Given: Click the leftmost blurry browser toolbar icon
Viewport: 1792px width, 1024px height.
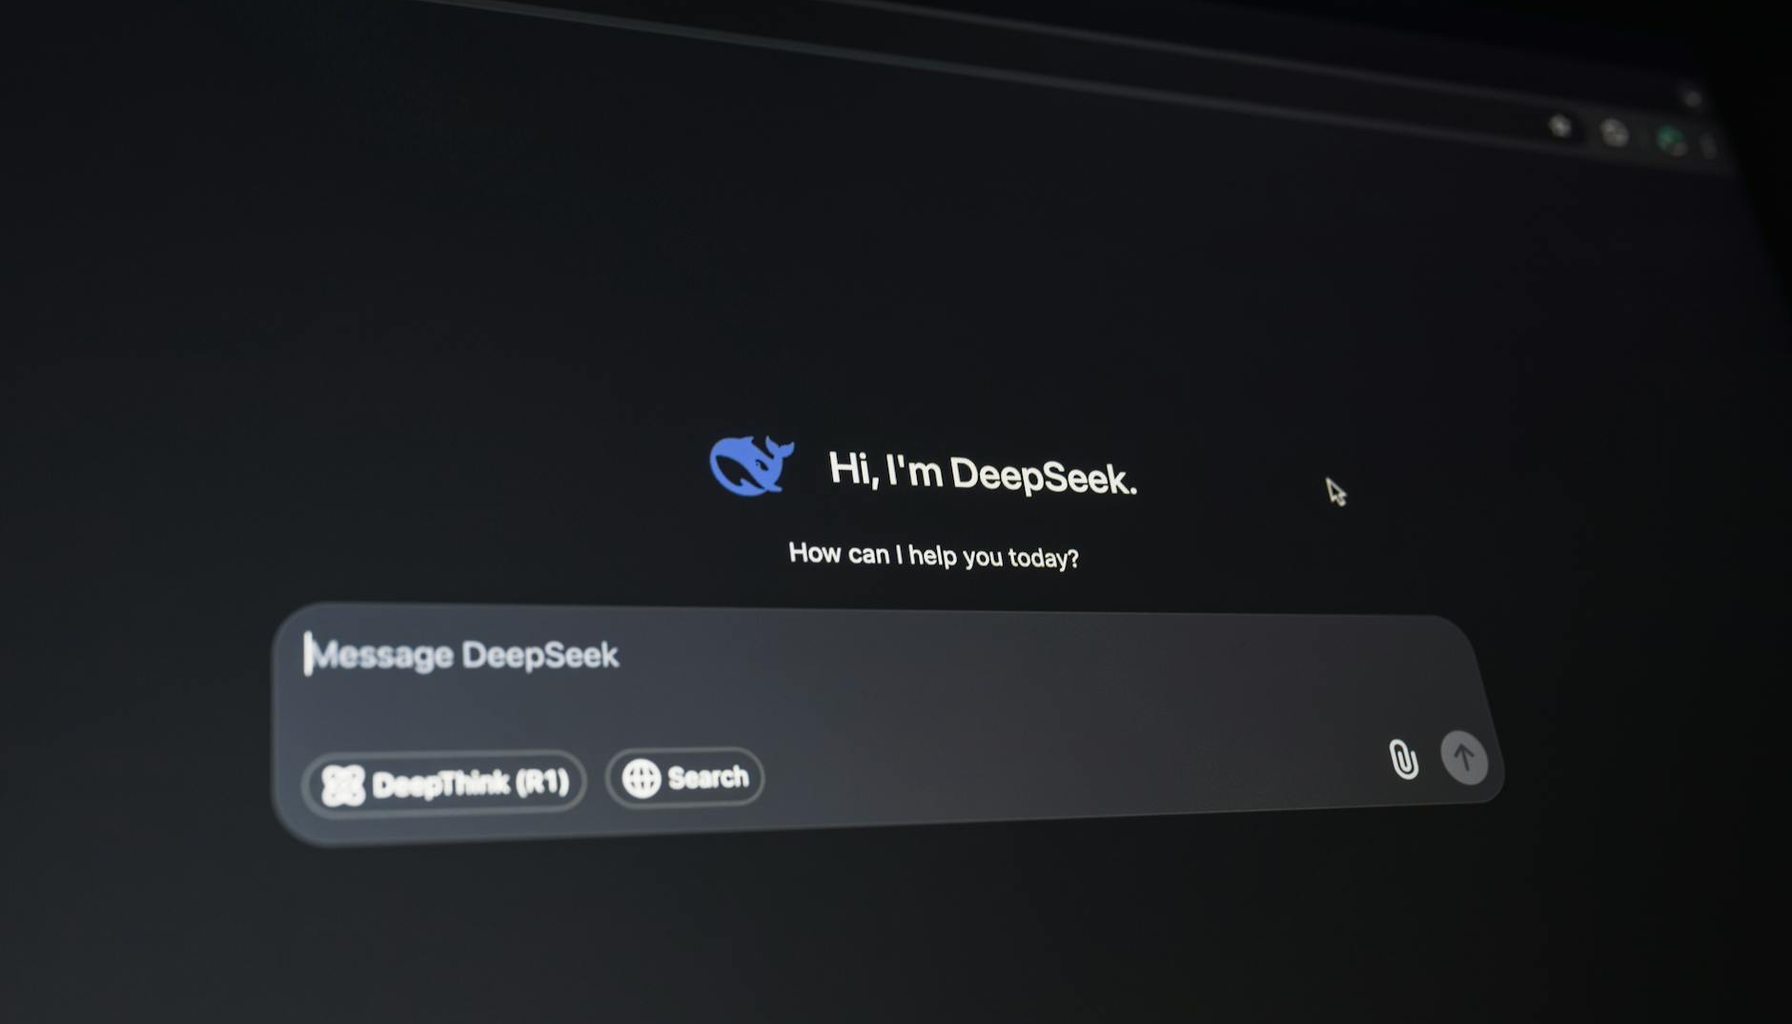Looking at the screenshot, I should [1559, 126].
